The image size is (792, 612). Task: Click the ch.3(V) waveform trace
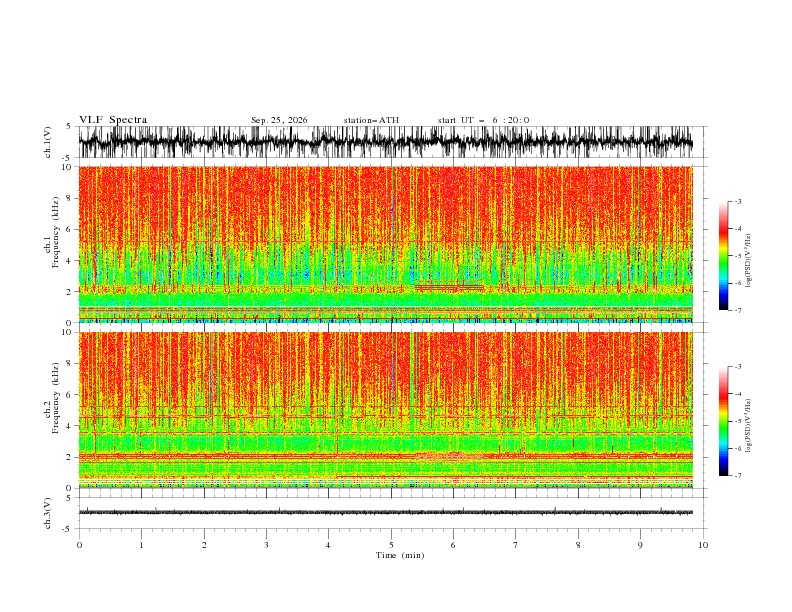386,513
